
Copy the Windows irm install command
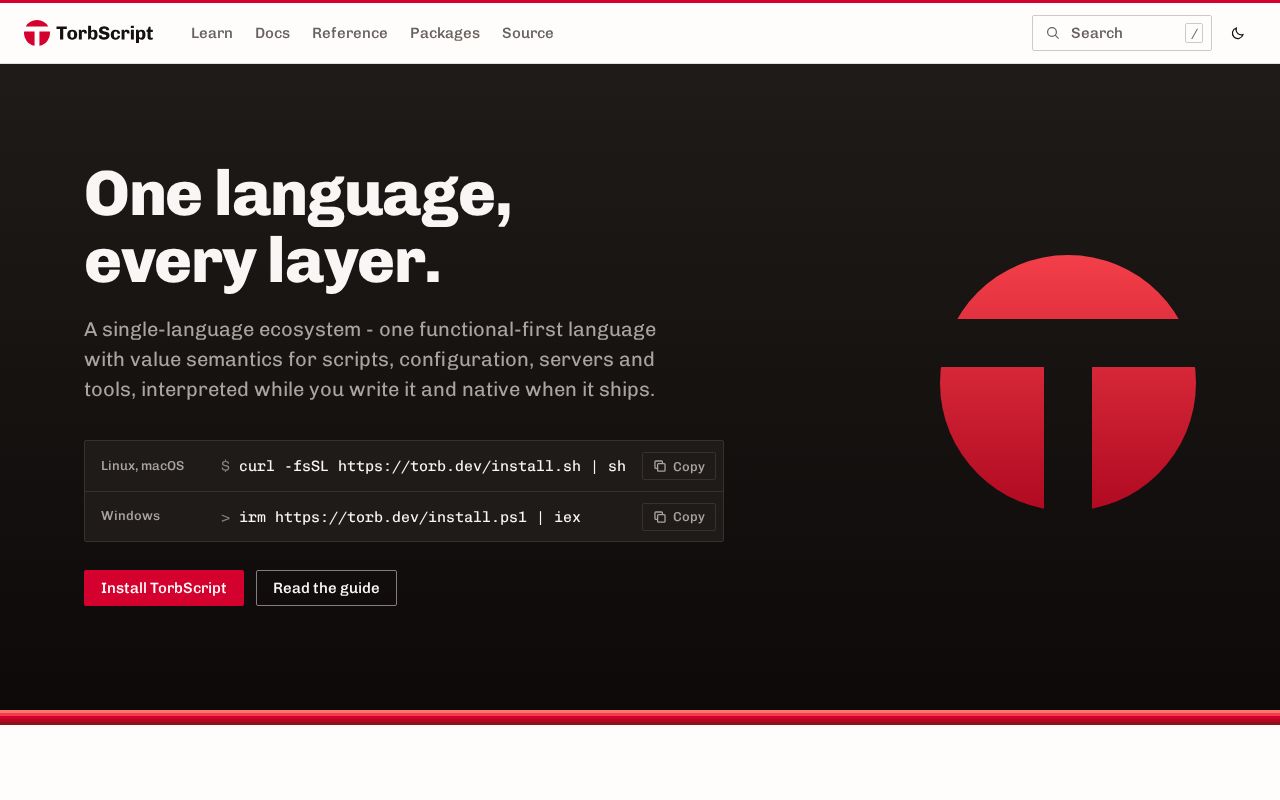(x=679, y=517)
